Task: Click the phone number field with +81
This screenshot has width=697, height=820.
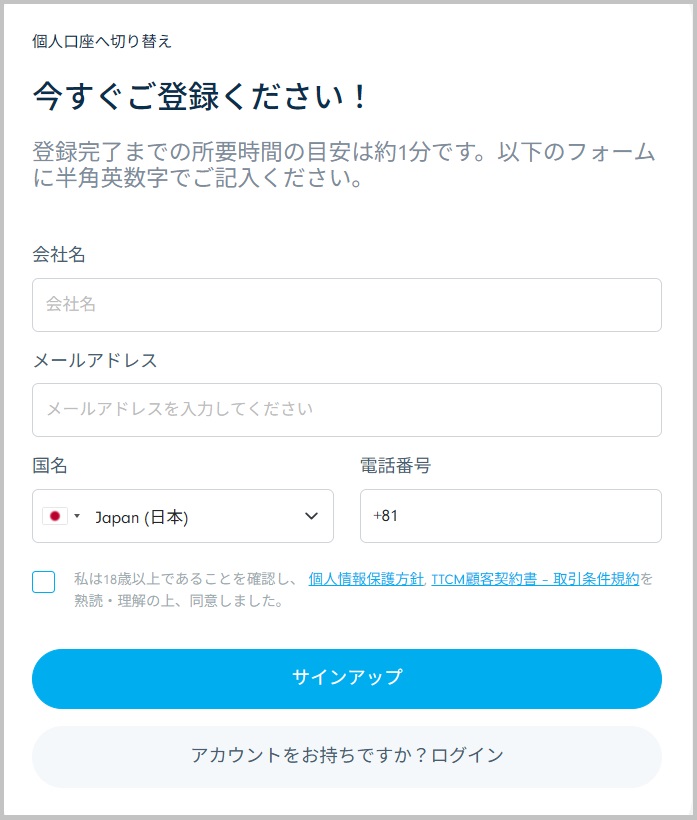Action: click(510, 516)
